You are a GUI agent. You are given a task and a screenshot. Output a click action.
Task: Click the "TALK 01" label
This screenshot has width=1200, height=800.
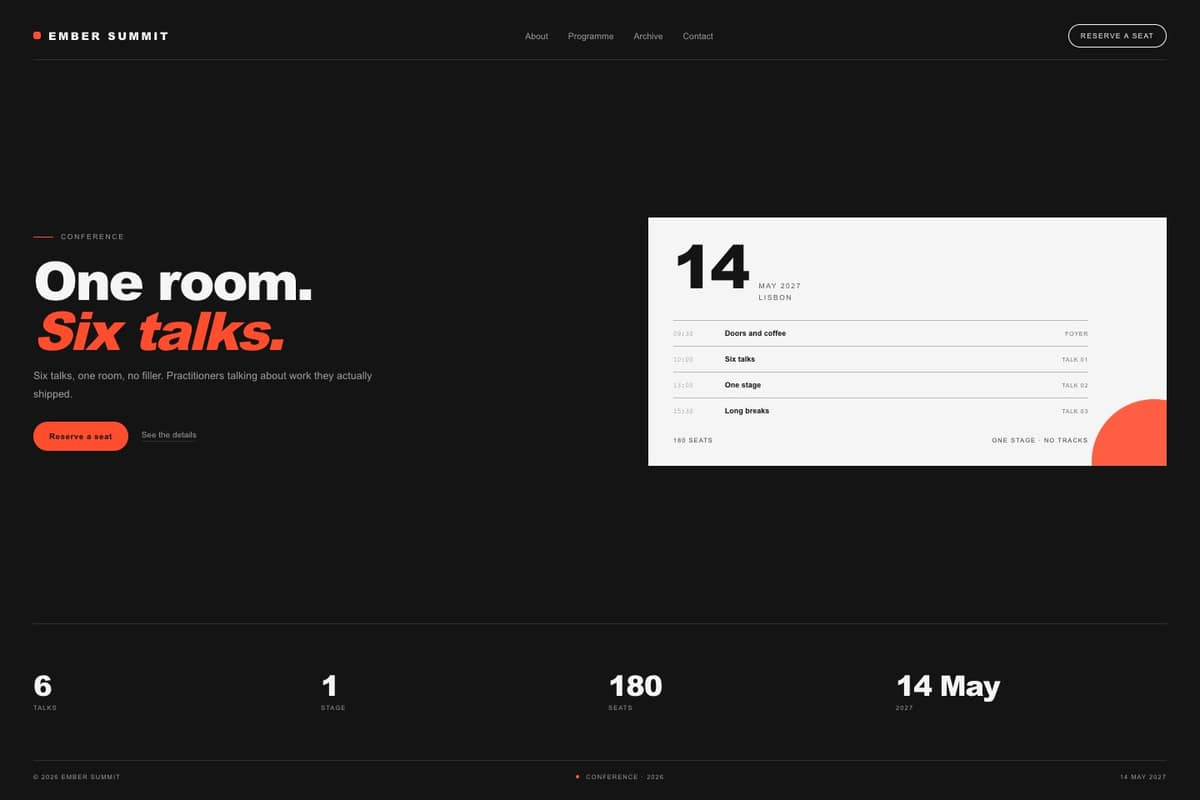coord(1075,360)
